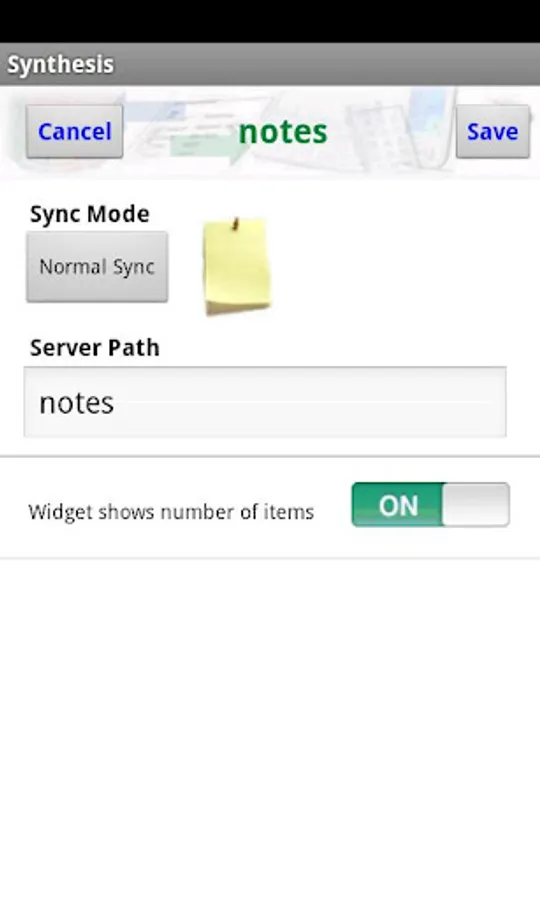Click the gray thumb of the ON switch
This screenshot has height=900, width=540.
tap(476, 505)
